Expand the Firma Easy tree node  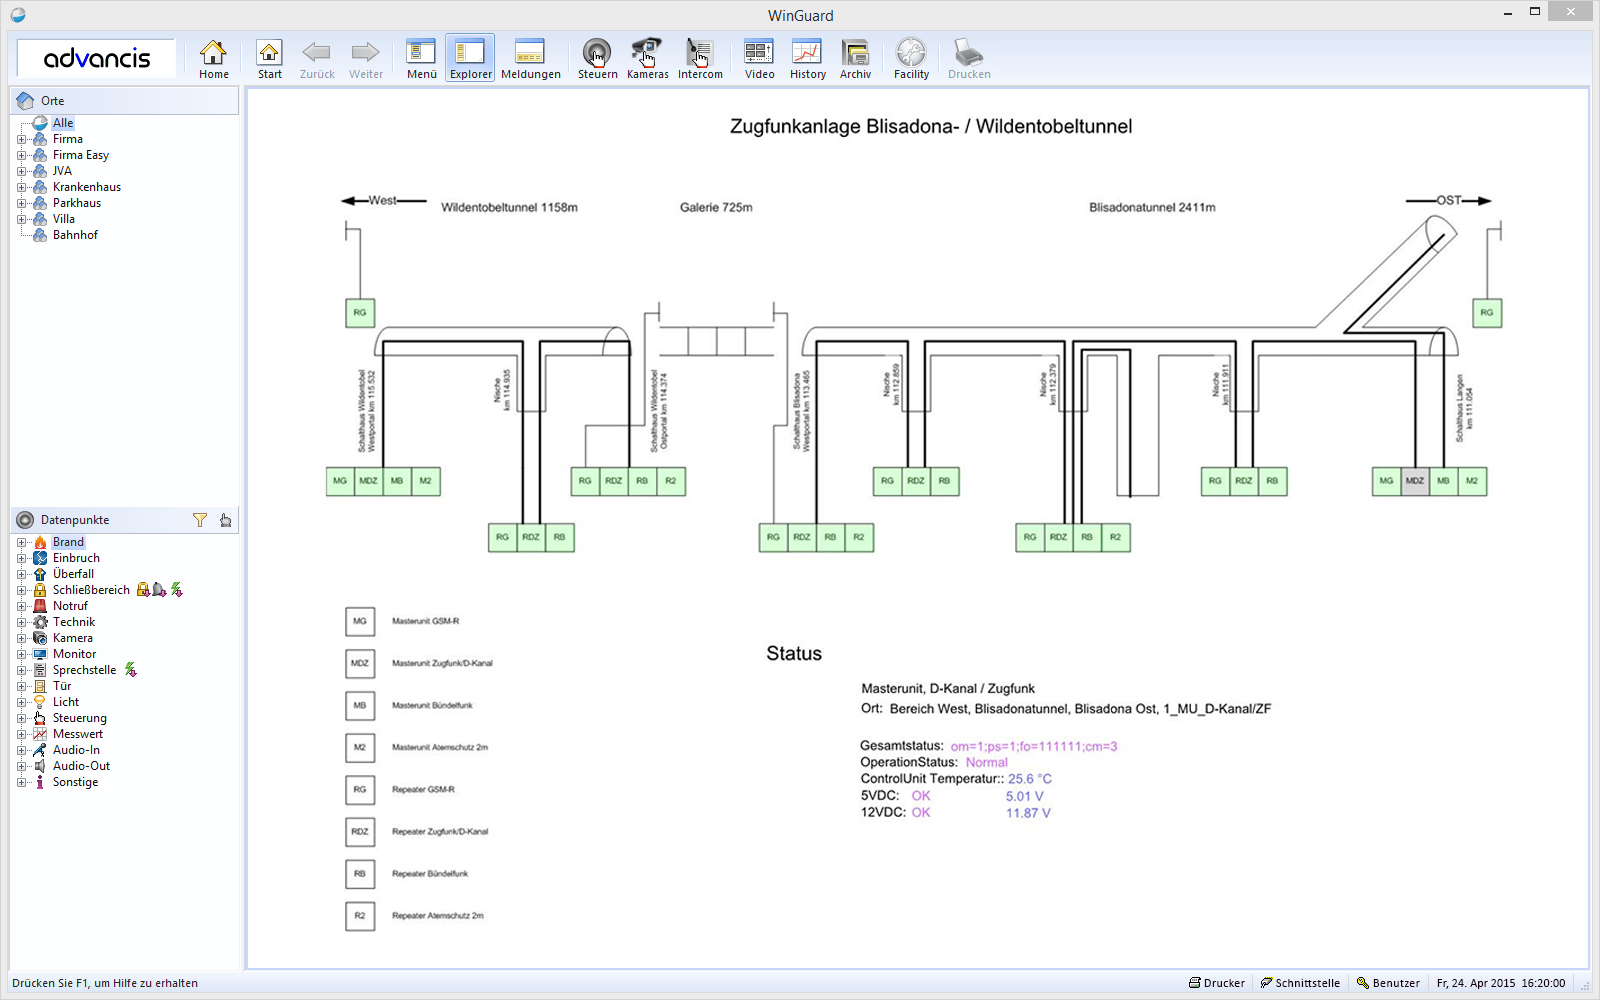[x=21, y=155]
